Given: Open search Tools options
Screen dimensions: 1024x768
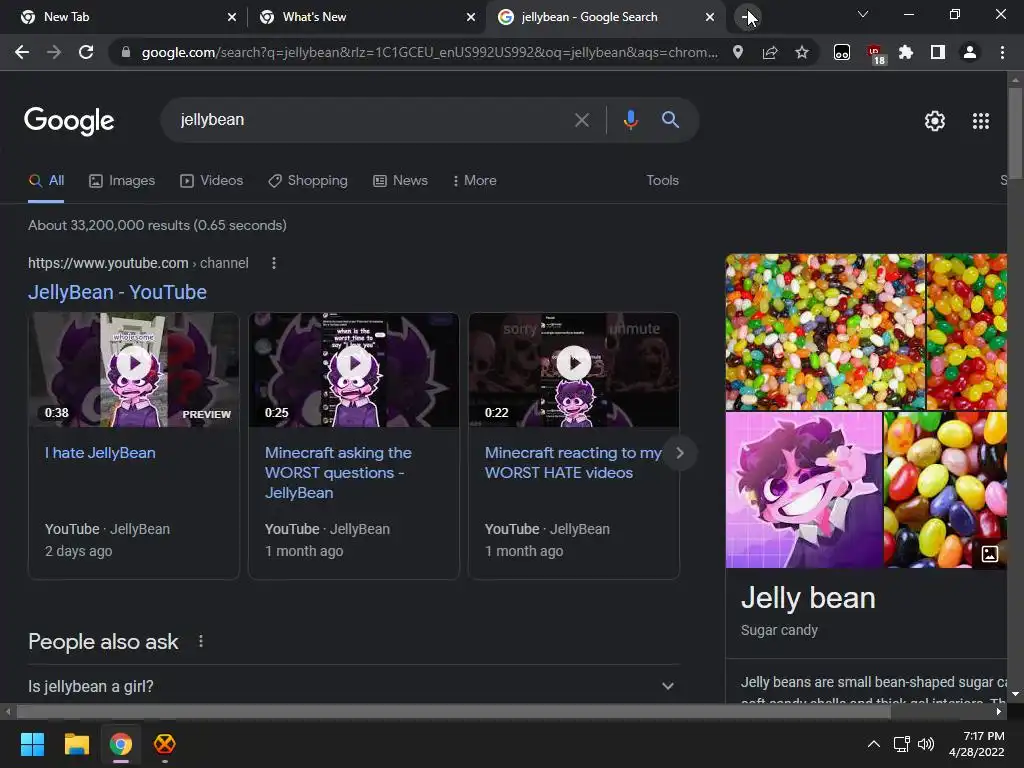Looking at the screenshot, I should coord(662,180).
